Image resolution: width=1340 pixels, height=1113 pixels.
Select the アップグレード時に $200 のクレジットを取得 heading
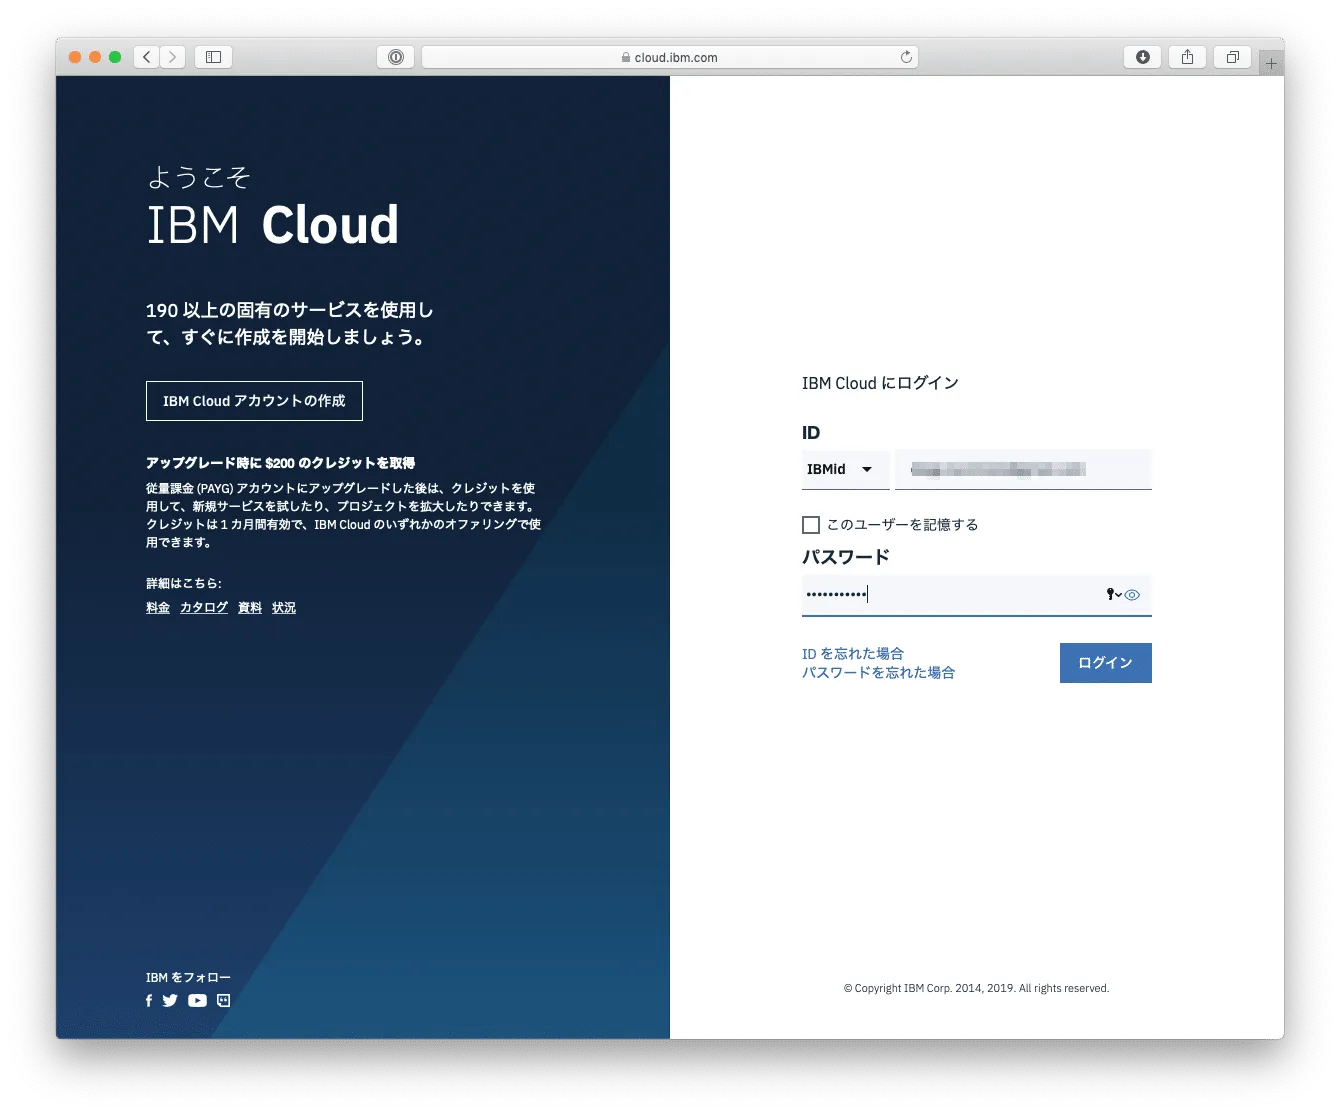coord(280,463)
